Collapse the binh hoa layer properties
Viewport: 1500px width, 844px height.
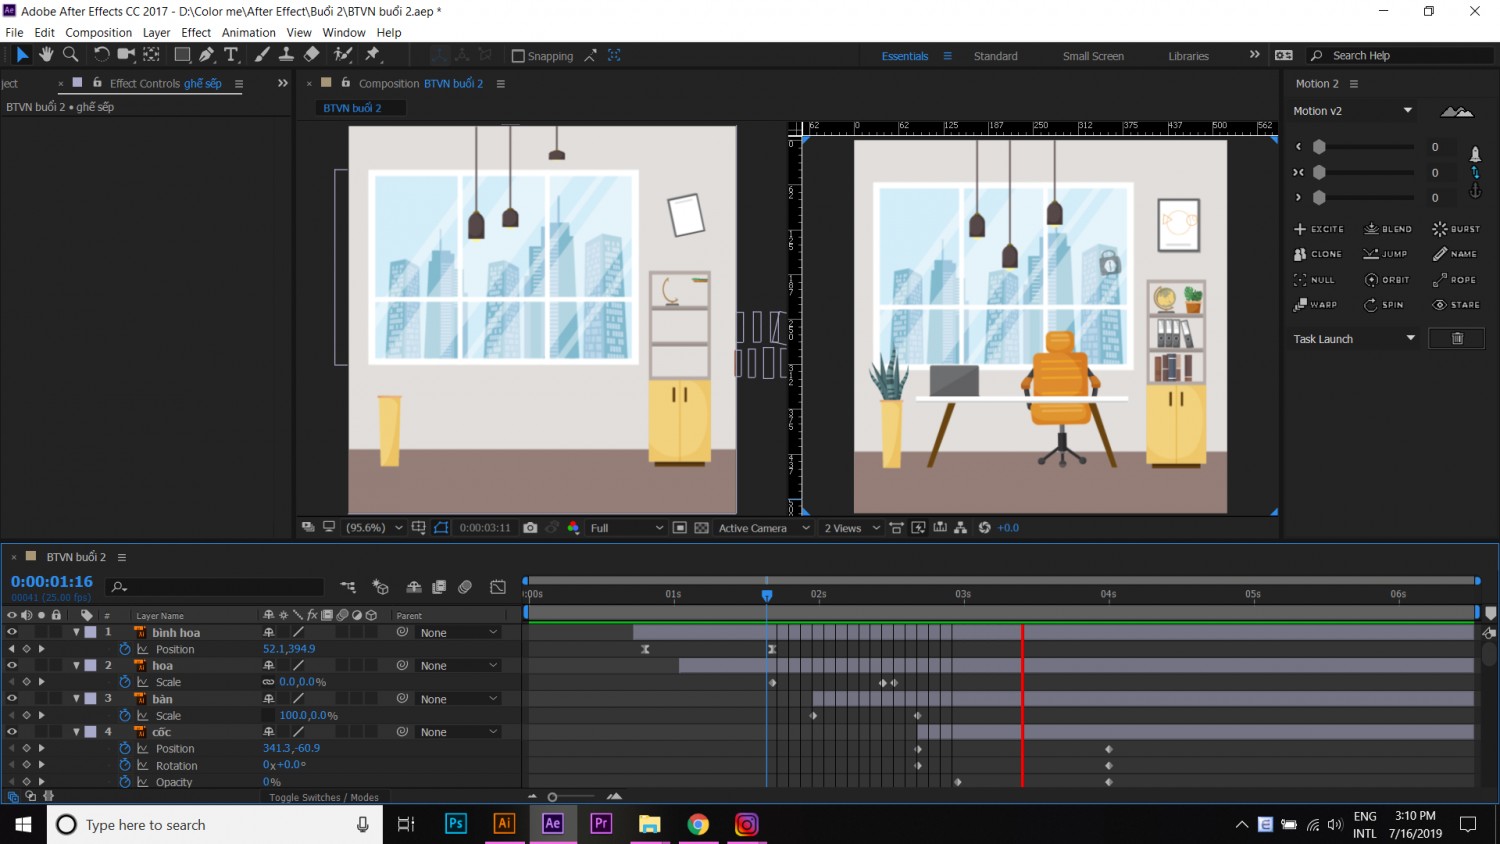[x=76, y=632]
